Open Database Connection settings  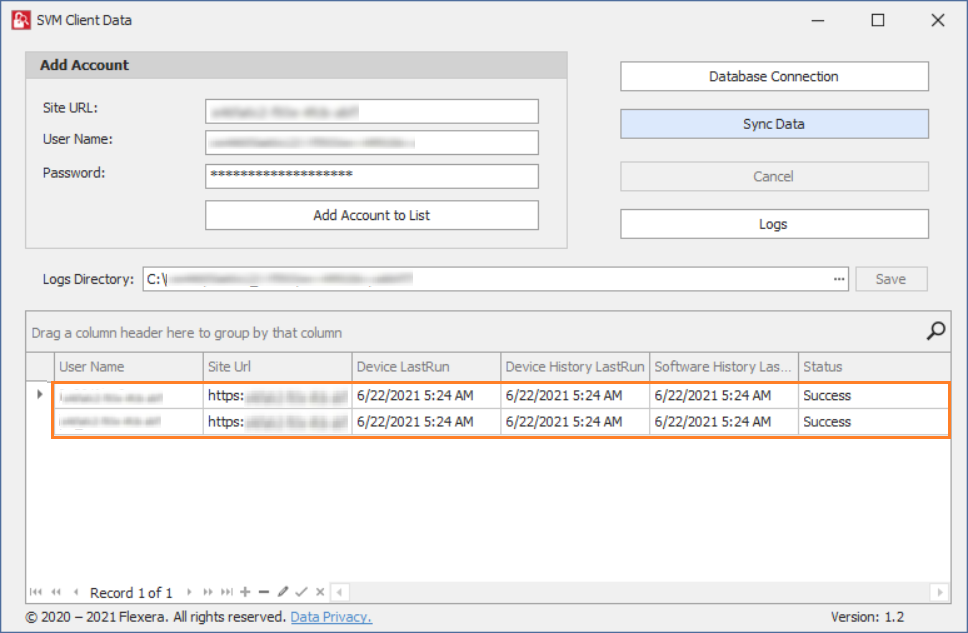pyautogui.click(x=774, y=76)
